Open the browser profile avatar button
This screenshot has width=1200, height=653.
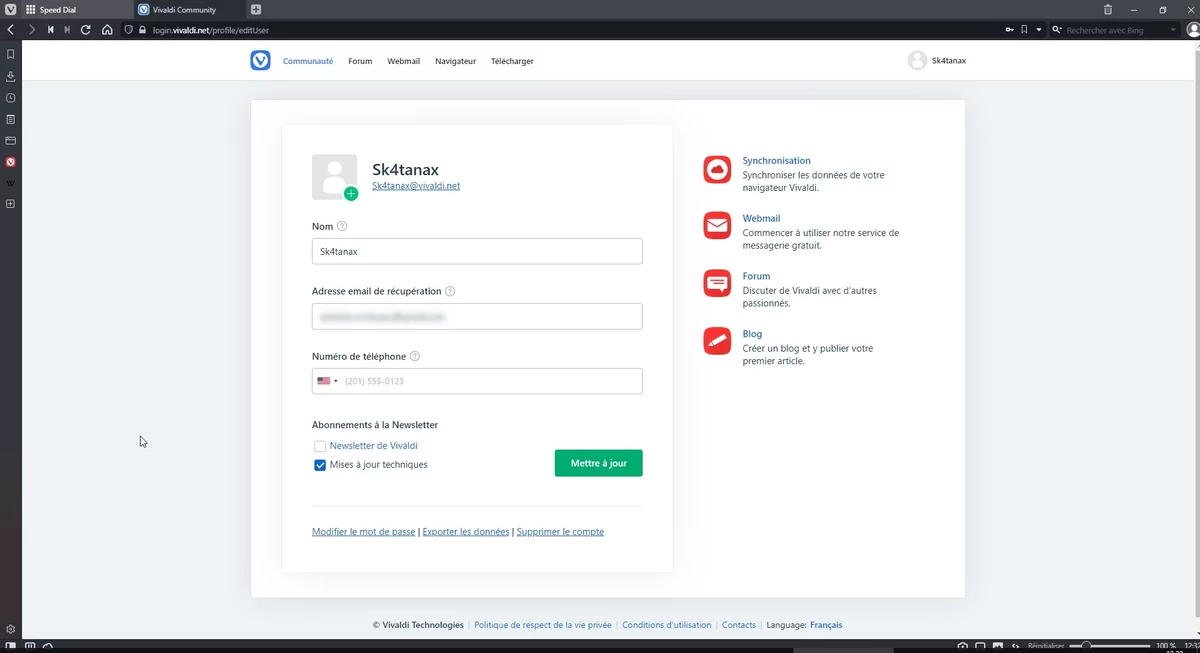[x=1191, y=30]
